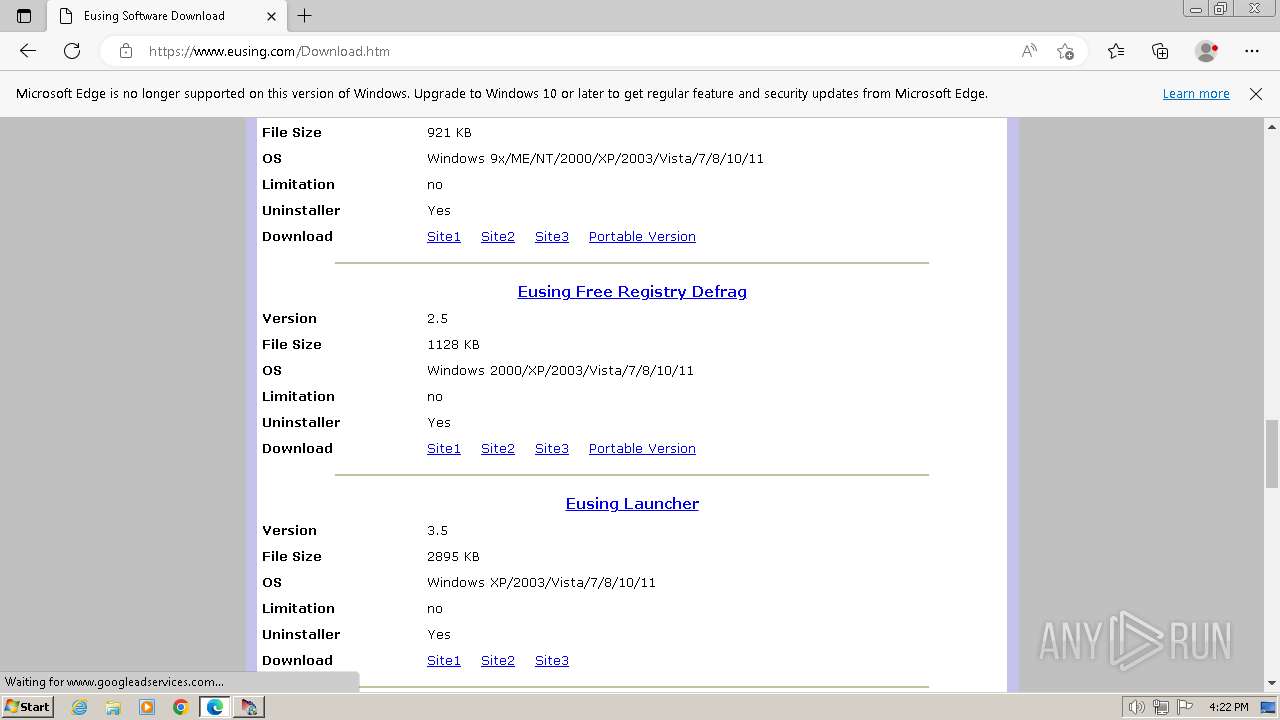Open the clock showing 4:22 PM
Viewport: 1280px width, 720px height.
click(1228, 707)
